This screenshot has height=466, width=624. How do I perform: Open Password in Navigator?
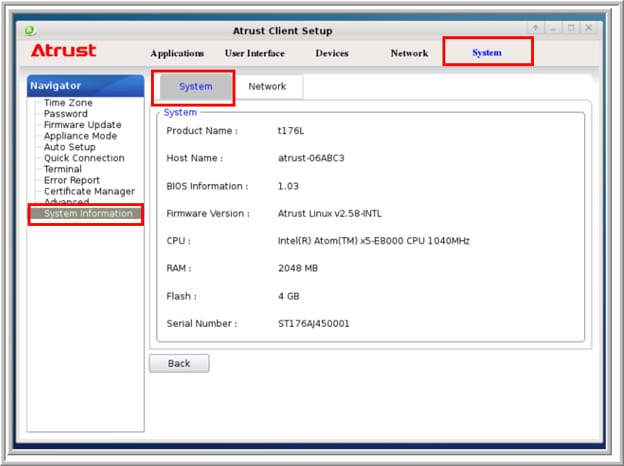click(x=66, y=114)
